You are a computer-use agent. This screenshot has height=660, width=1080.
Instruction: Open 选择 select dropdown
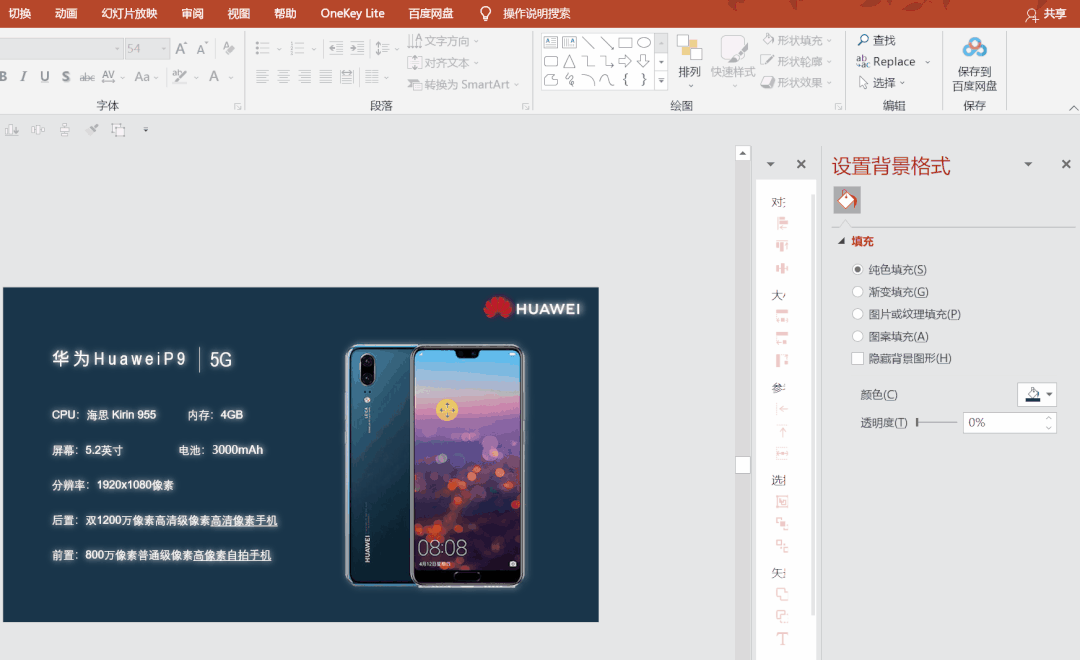[882, 83]
